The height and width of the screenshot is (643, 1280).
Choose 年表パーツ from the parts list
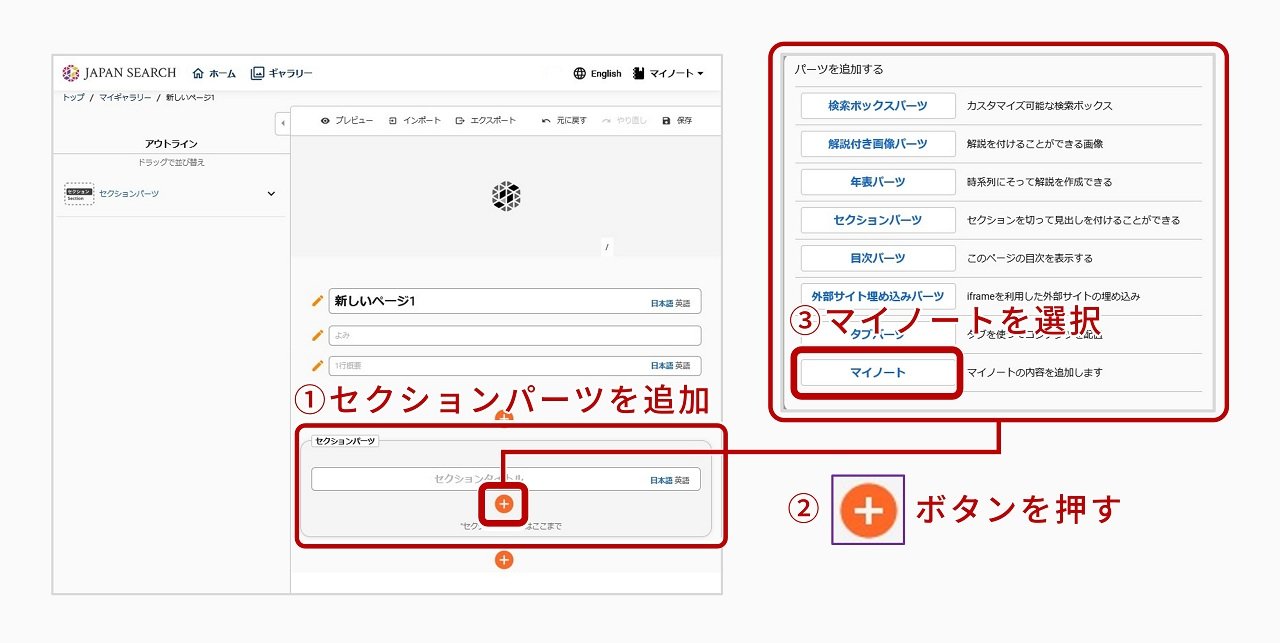(x=877, y=182)
